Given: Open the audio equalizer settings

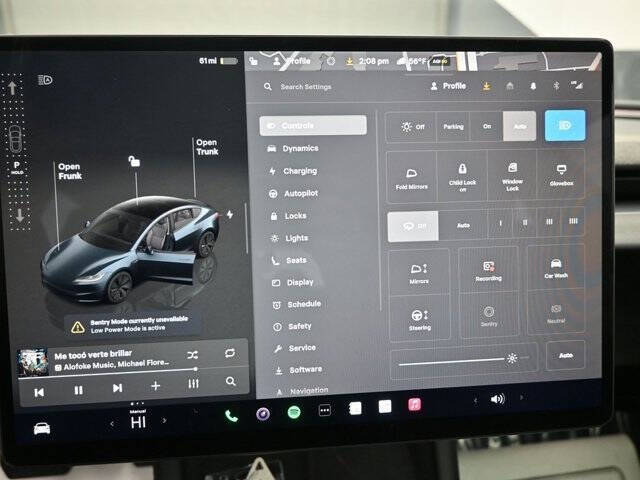Looking at the screenshot, I should click(193, 384).
